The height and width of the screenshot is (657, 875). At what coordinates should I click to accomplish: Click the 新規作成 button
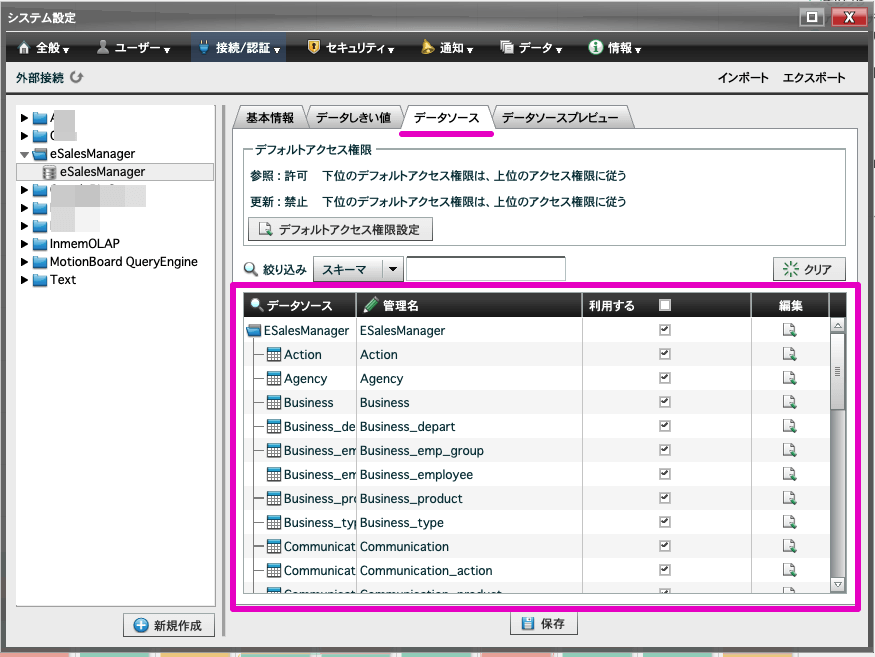tap(169, 625)
